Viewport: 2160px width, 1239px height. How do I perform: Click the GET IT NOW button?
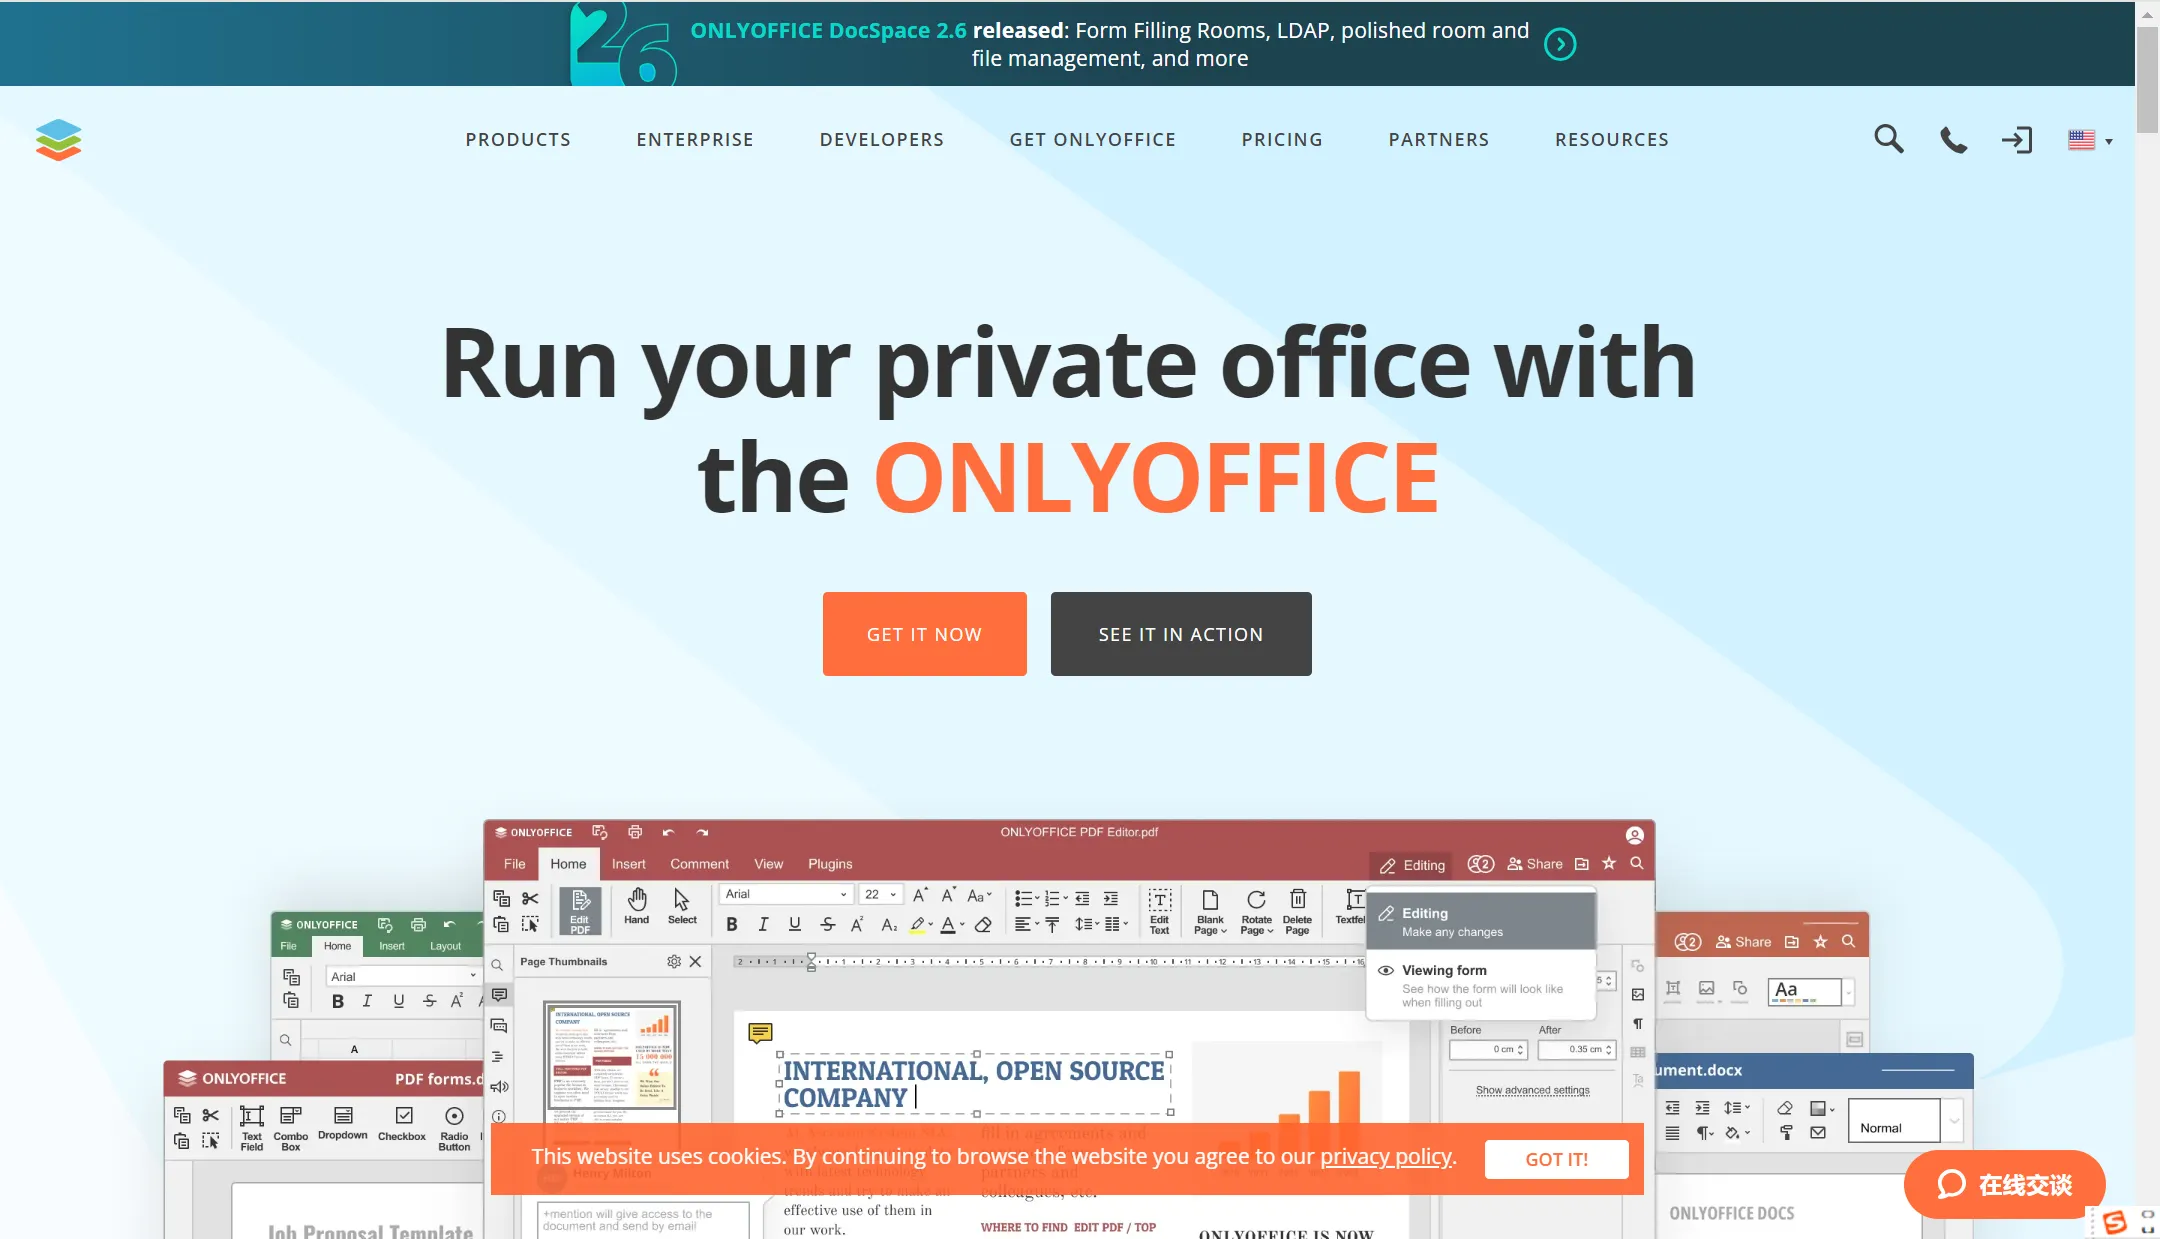click(x=924, y=634)
